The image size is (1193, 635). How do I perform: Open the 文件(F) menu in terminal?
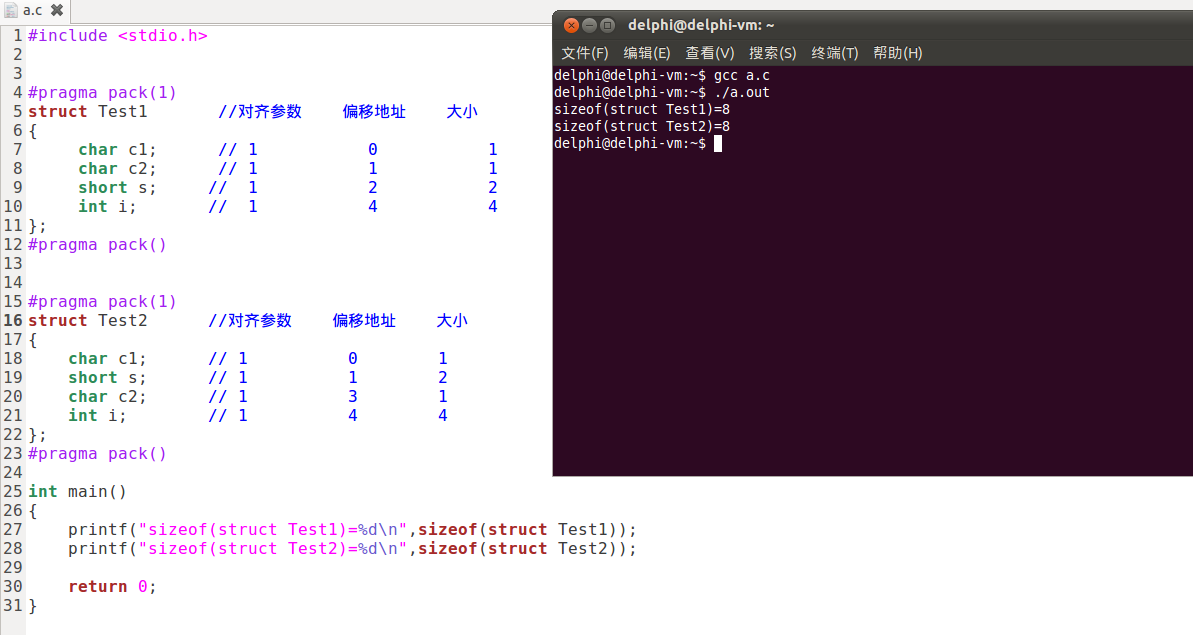point(584,53)
